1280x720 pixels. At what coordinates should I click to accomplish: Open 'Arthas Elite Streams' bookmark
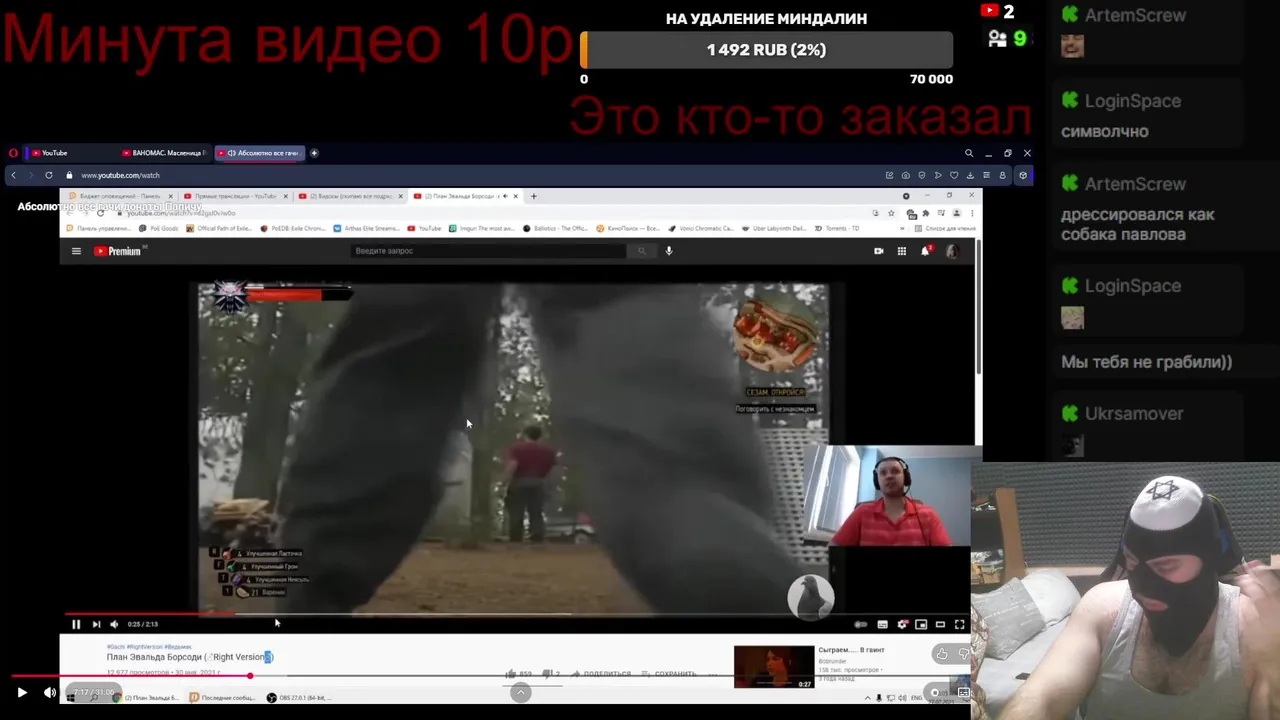(x=366, y=228)
